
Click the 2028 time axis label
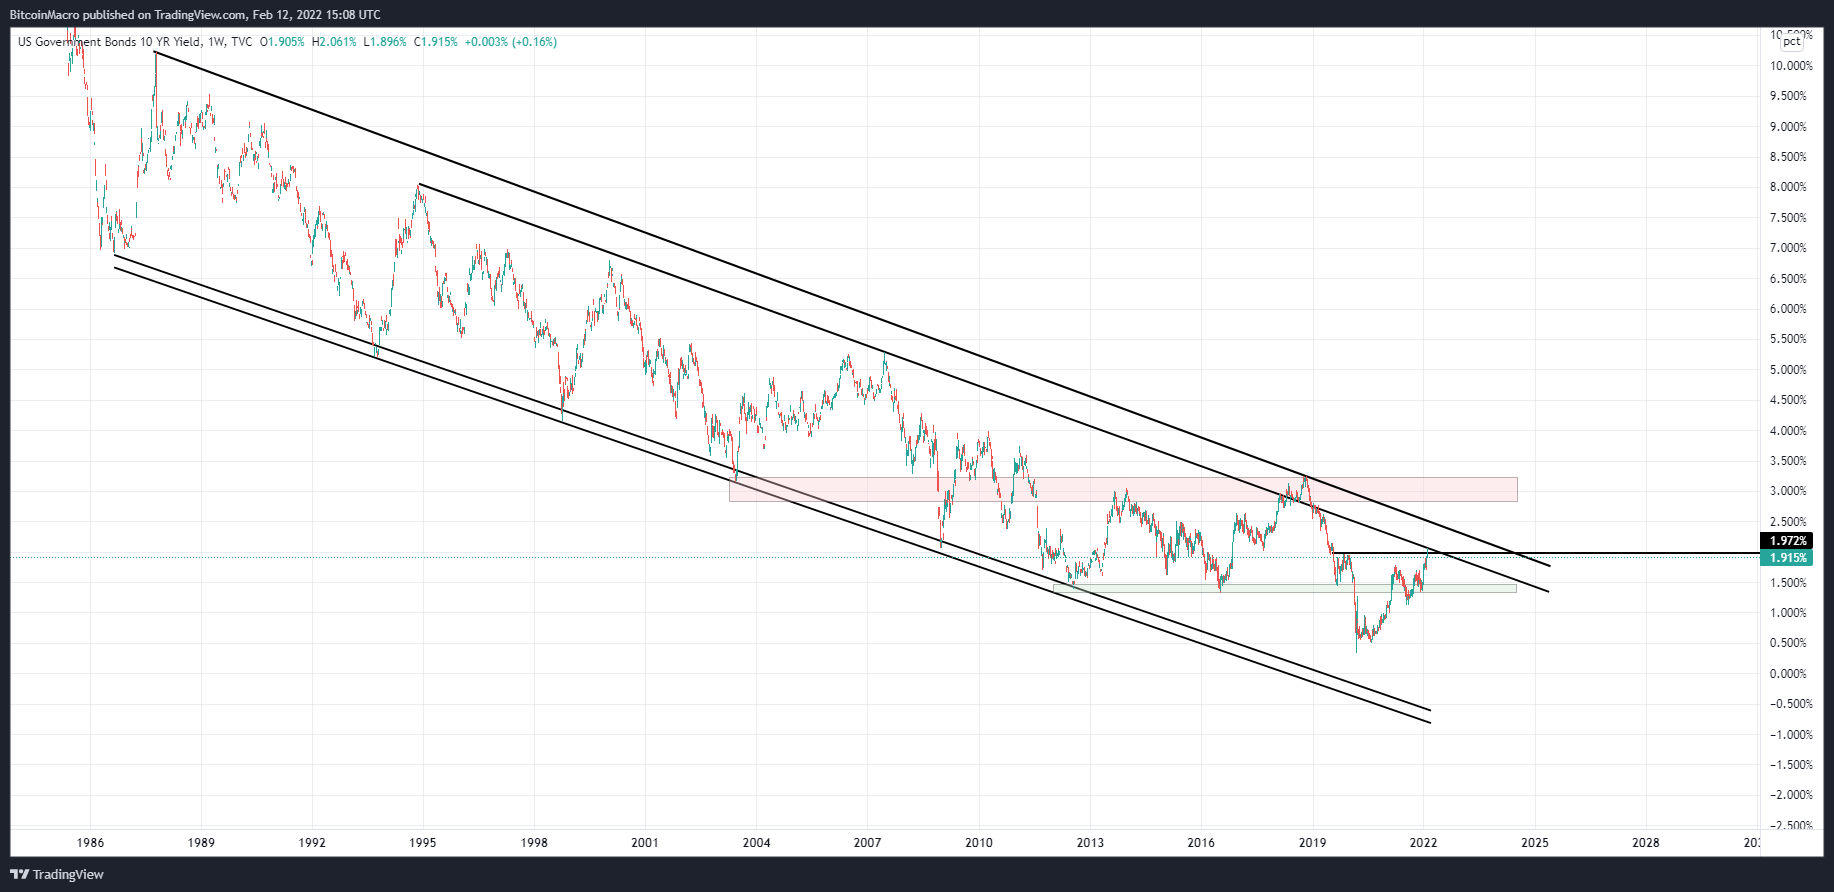tap(1646, 843)
